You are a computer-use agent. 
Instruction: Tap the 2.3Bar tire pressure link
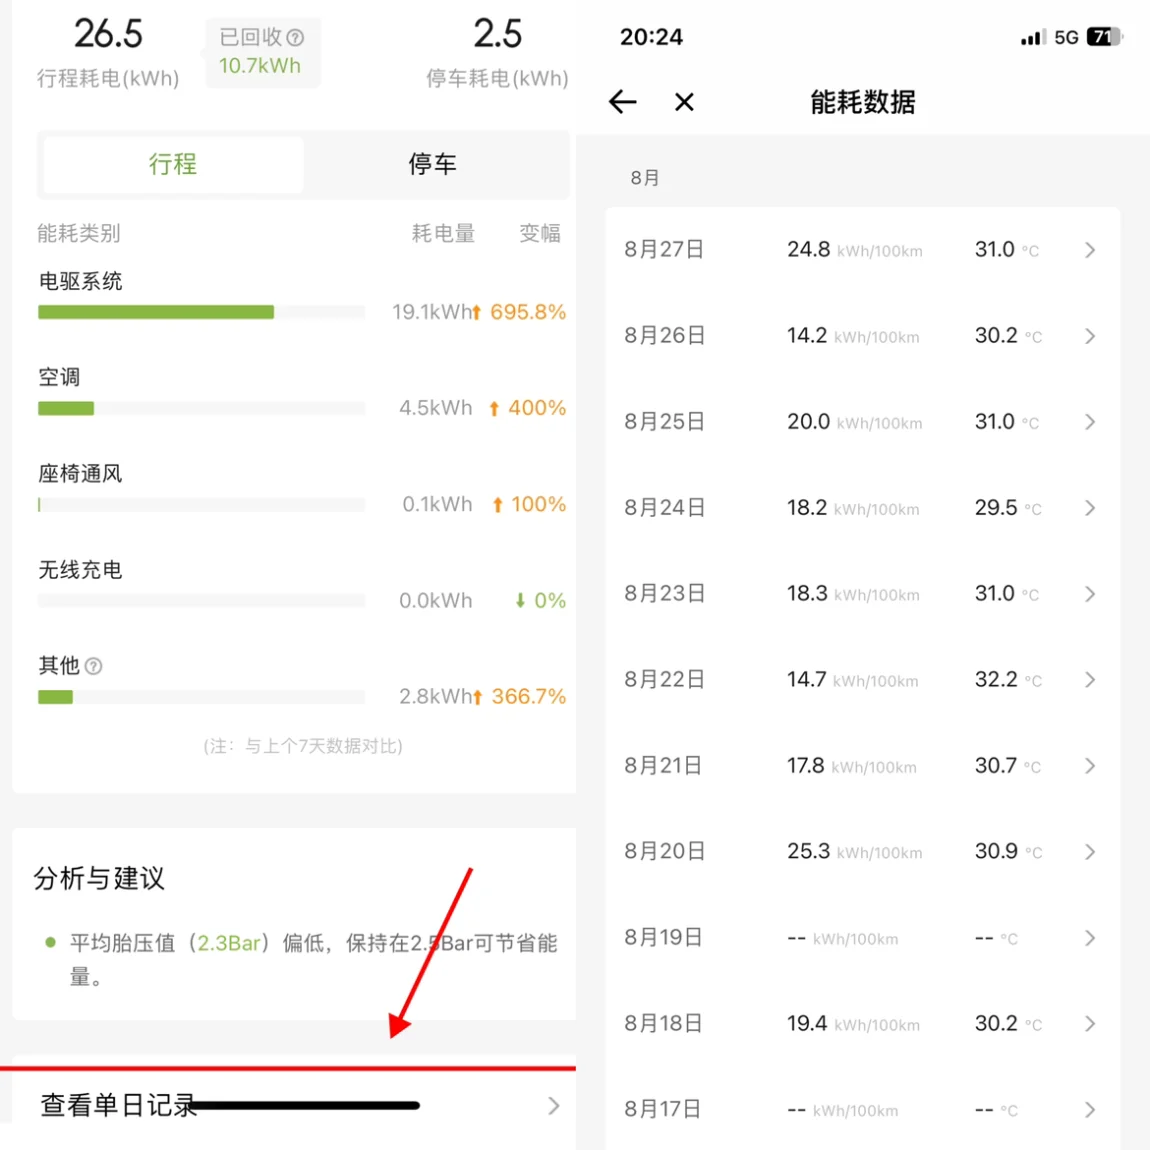click(x=229, y=943)
